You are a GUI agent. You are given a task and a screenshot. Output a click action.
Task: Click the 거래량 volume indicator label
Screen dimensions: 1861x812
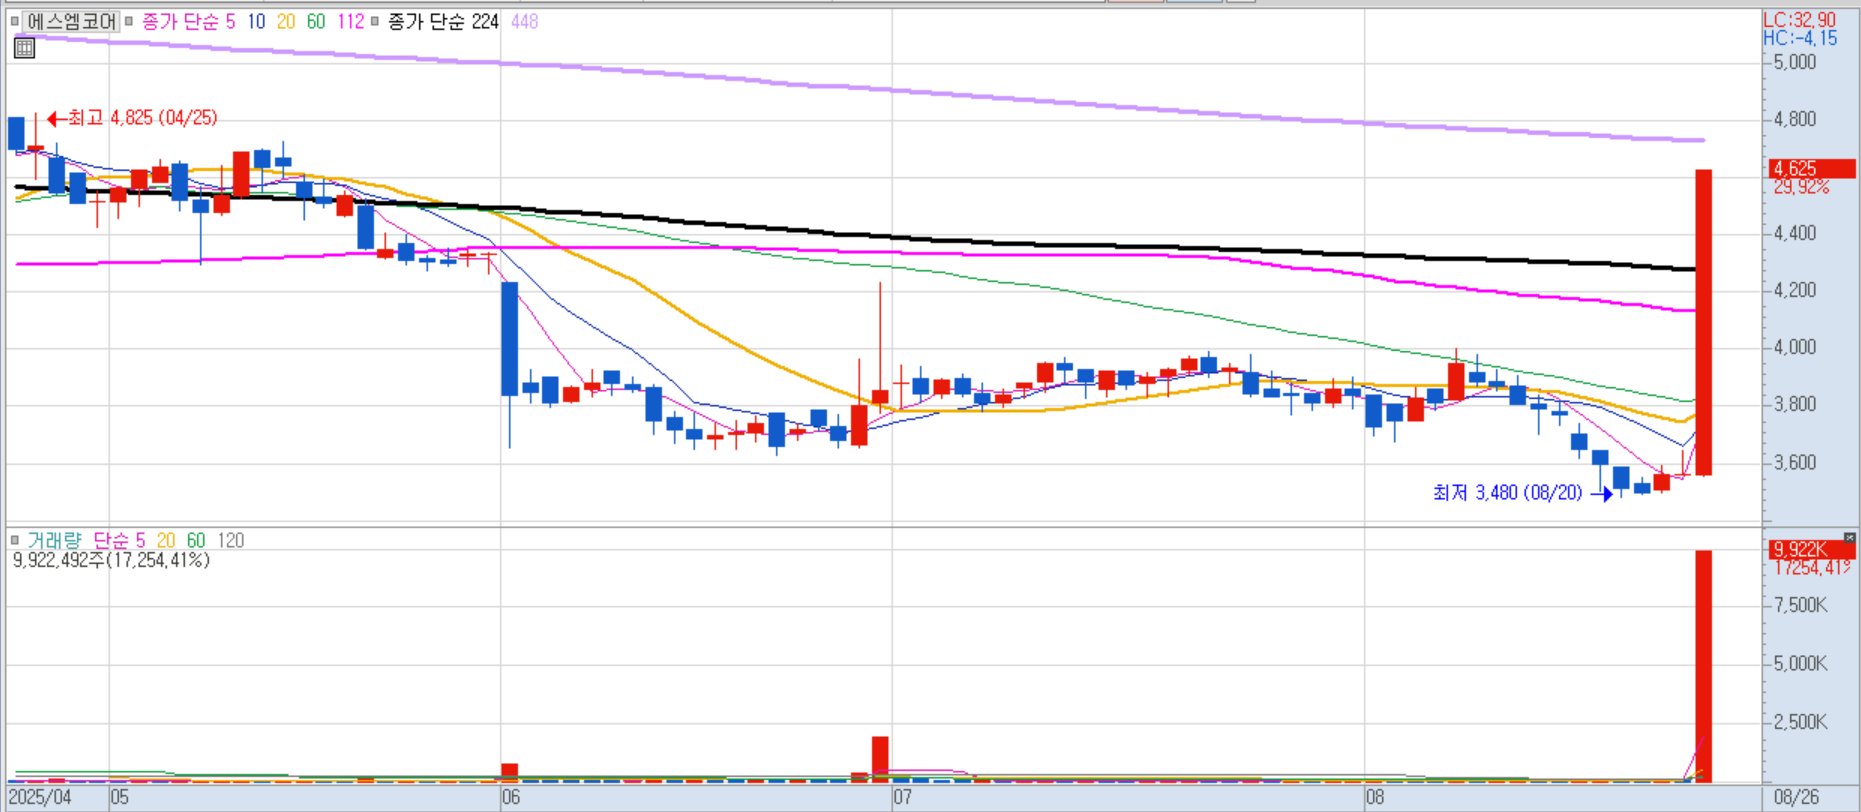tap(54, 540)
